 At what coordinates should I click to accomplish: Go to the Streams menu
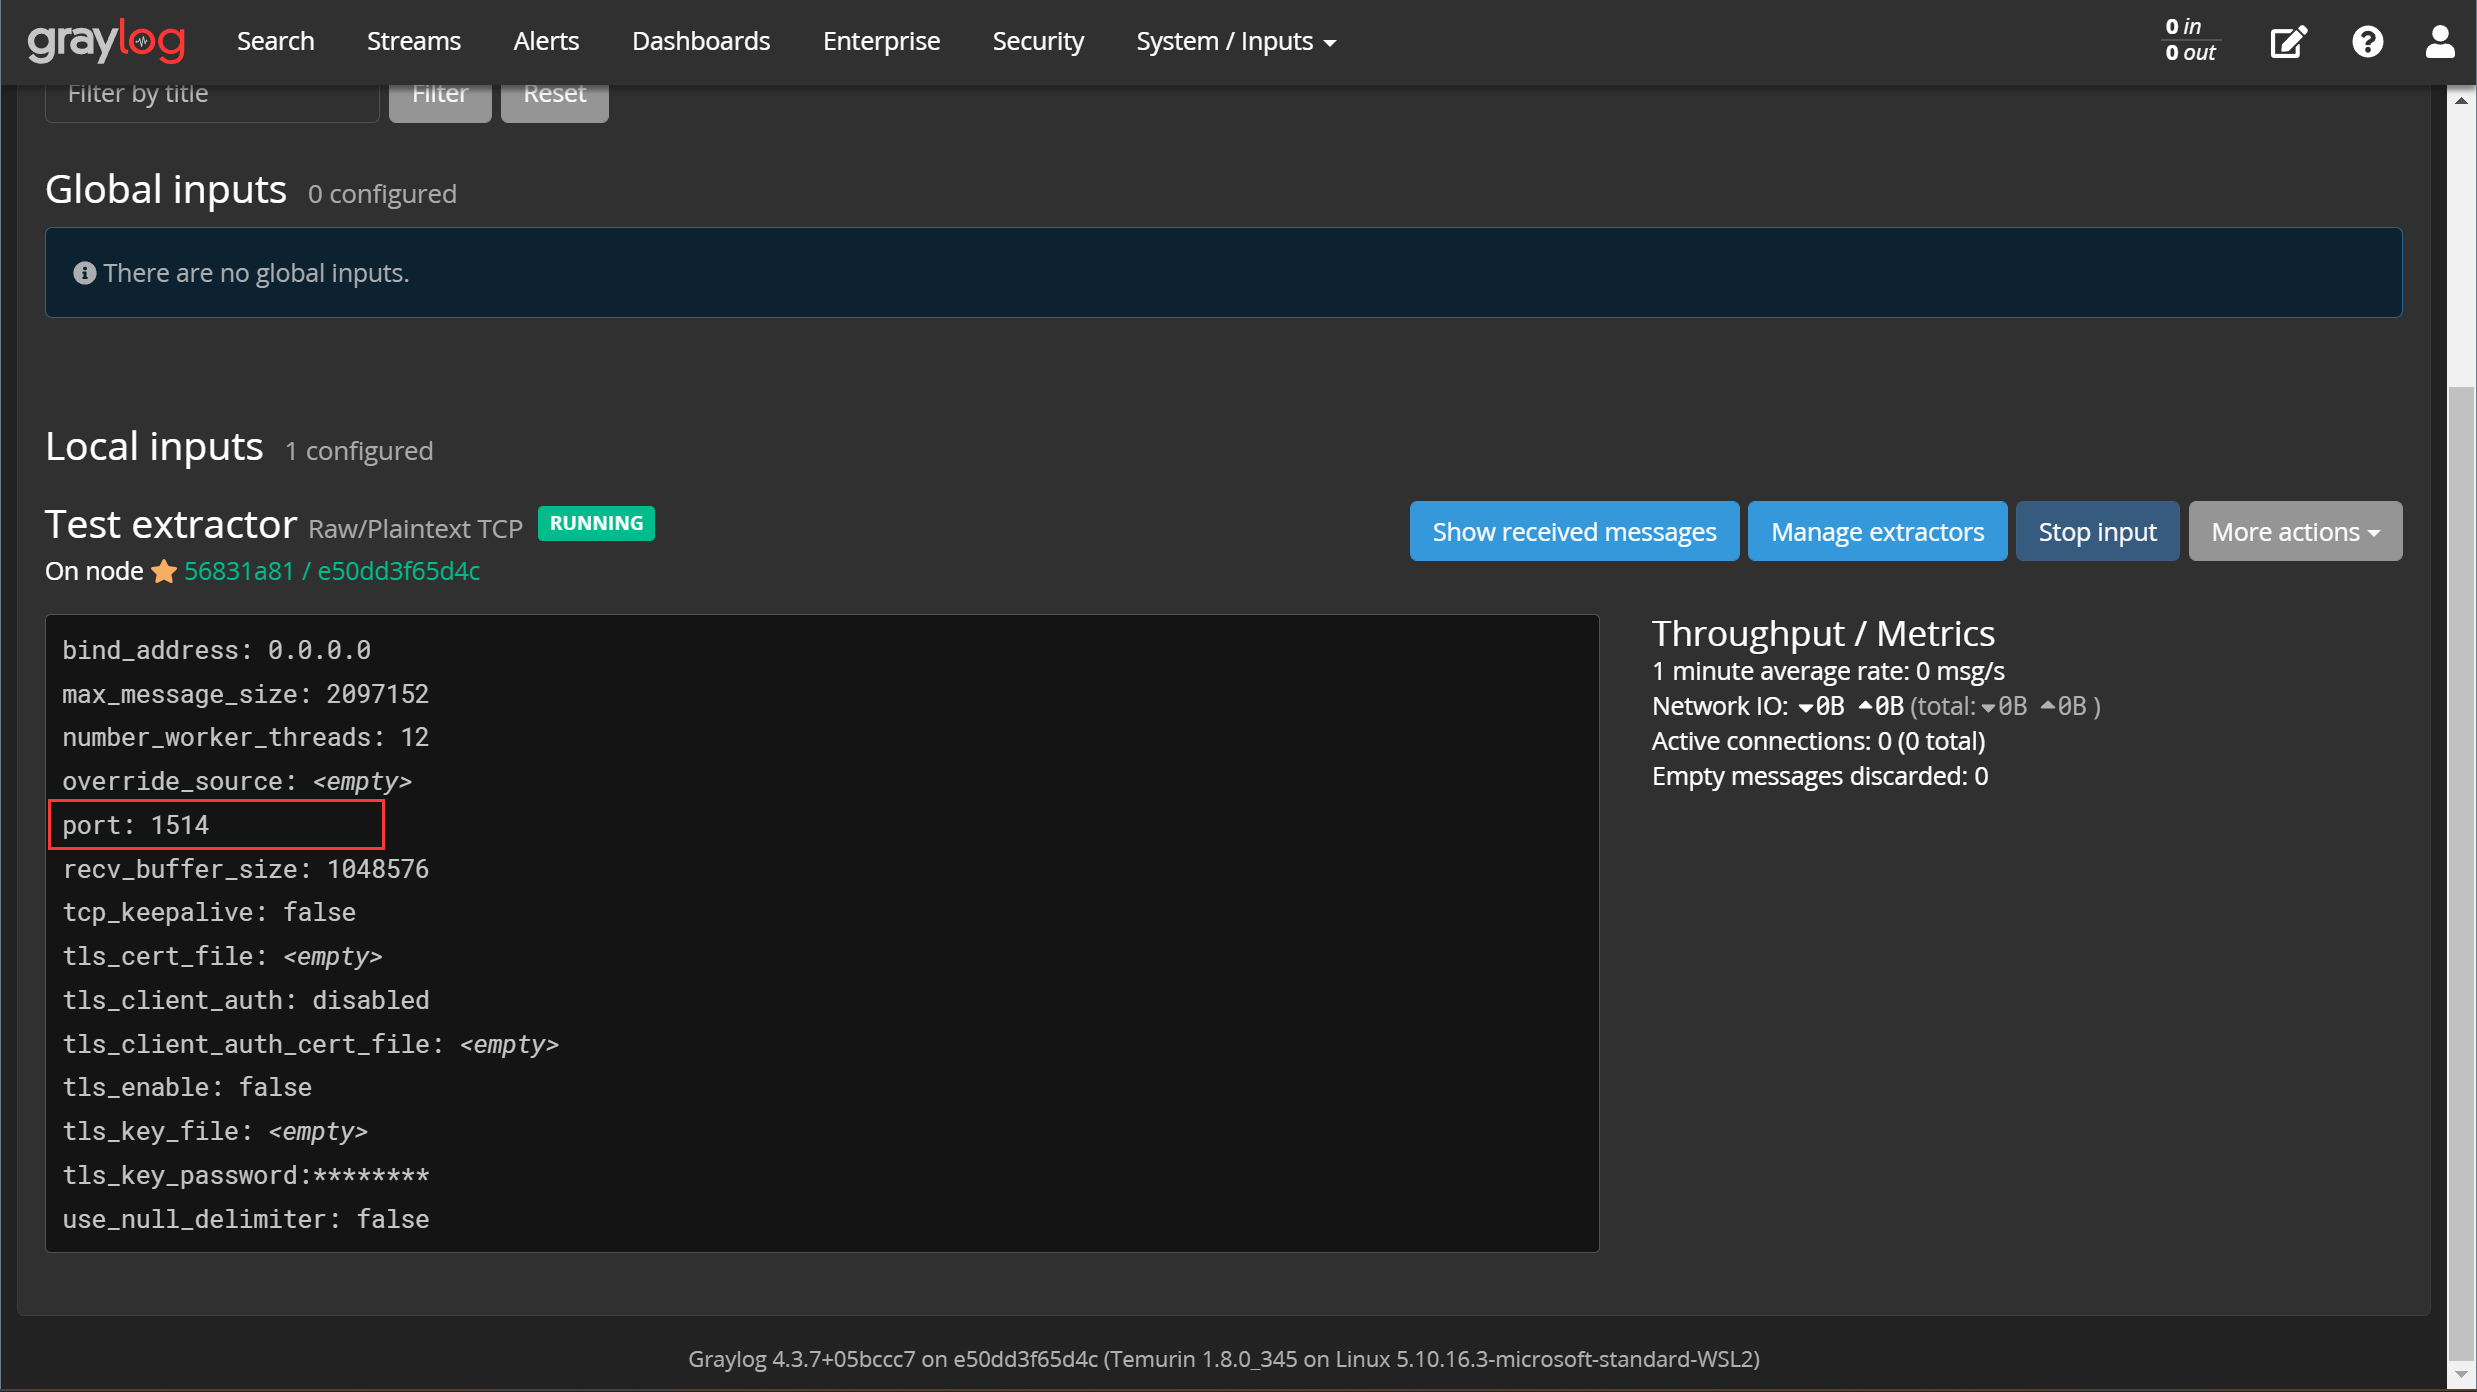point(413,41)
